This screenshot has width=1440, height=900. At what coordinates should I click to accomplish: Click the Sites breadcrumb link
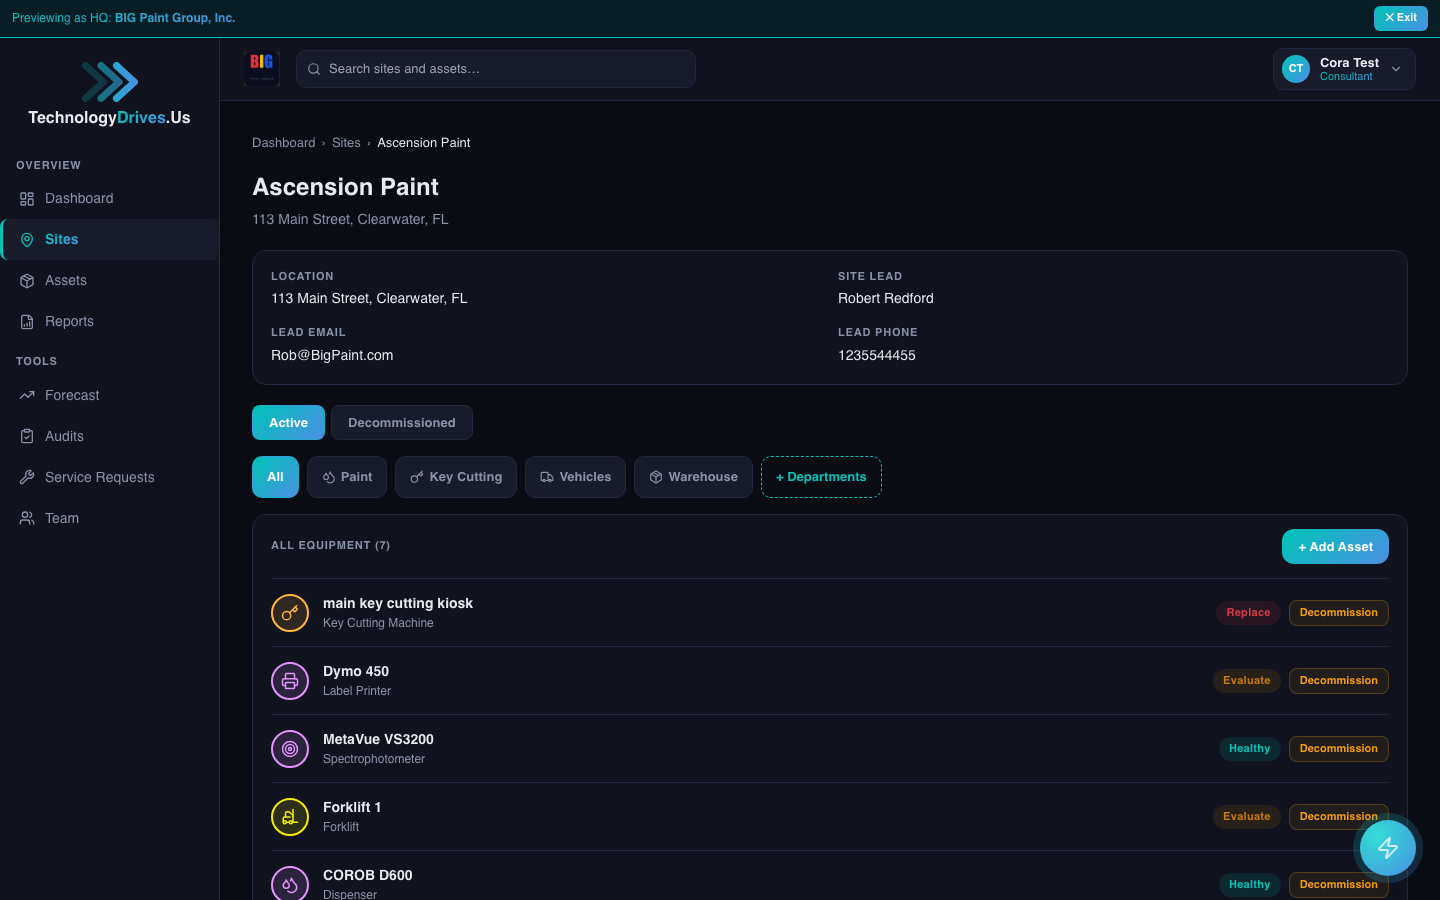(346, 143)
